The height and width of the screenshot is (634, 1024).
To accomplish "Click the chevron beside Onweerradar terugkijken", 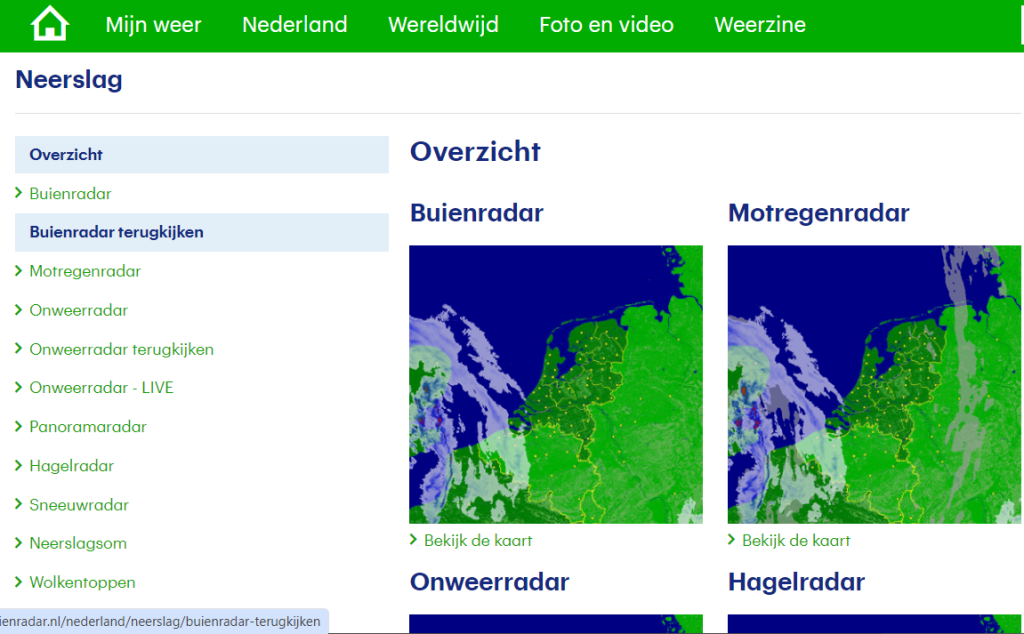I will pyautogui.click(x=19, y=348).
